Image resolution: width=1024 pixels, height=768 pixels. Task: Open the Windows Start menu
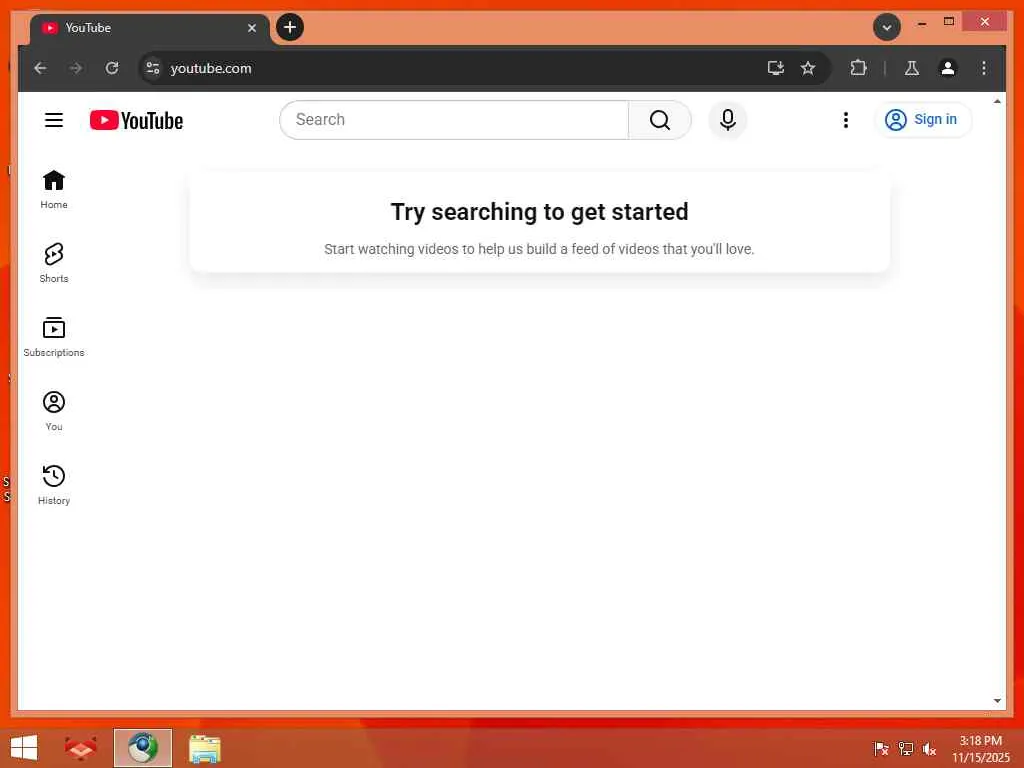click(x=24, y=748)
